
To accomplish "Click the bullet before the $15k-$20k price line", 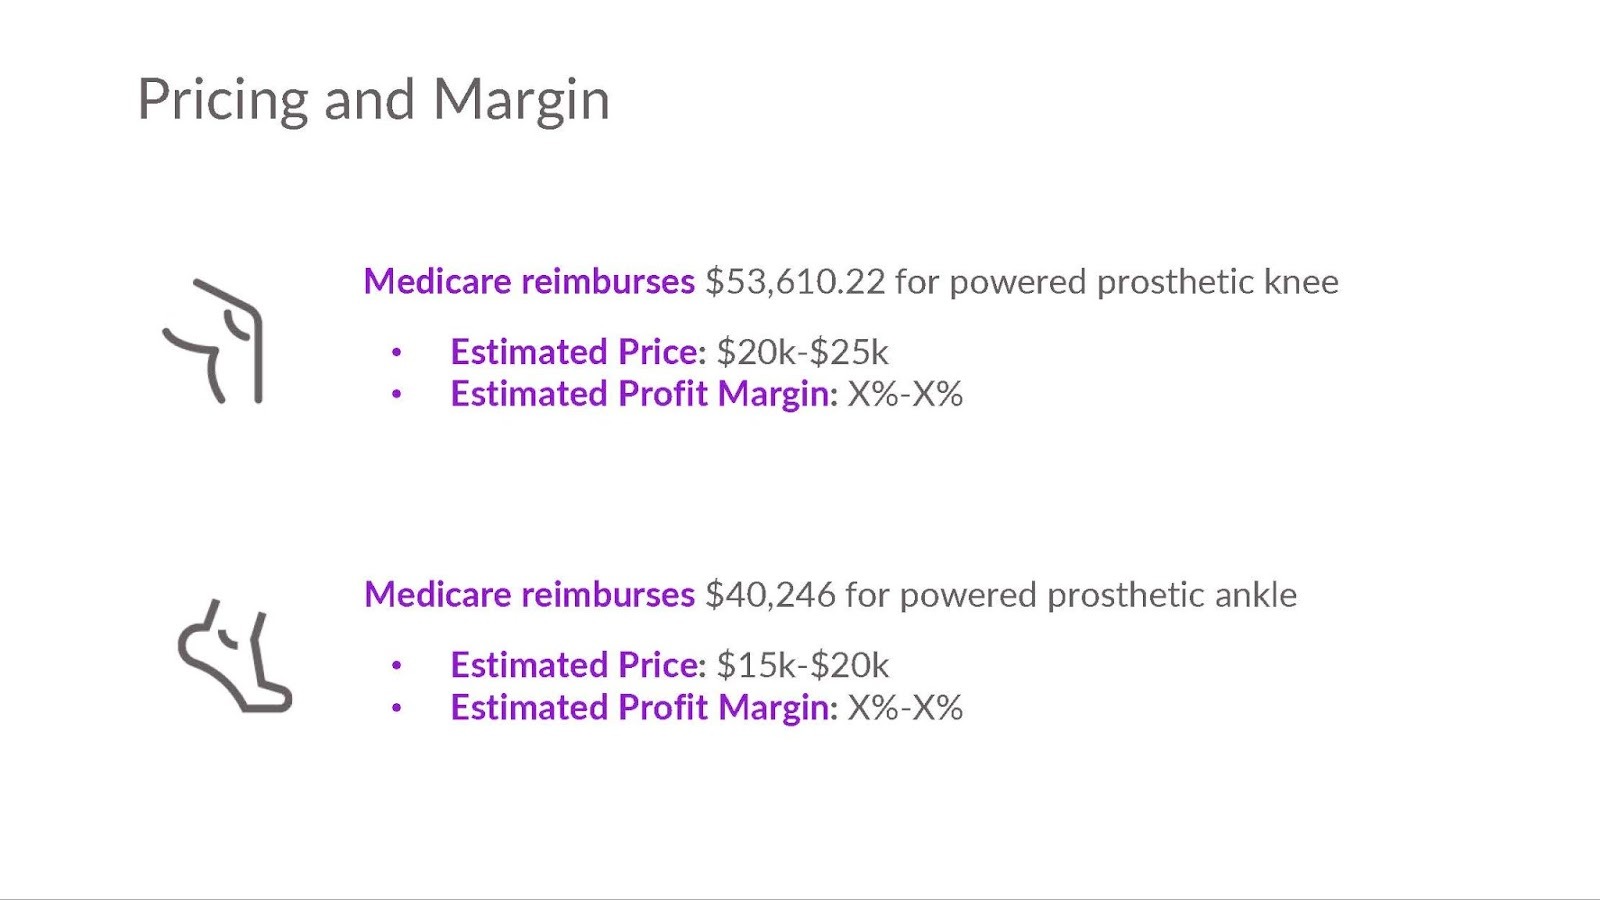I will point(397,666).
